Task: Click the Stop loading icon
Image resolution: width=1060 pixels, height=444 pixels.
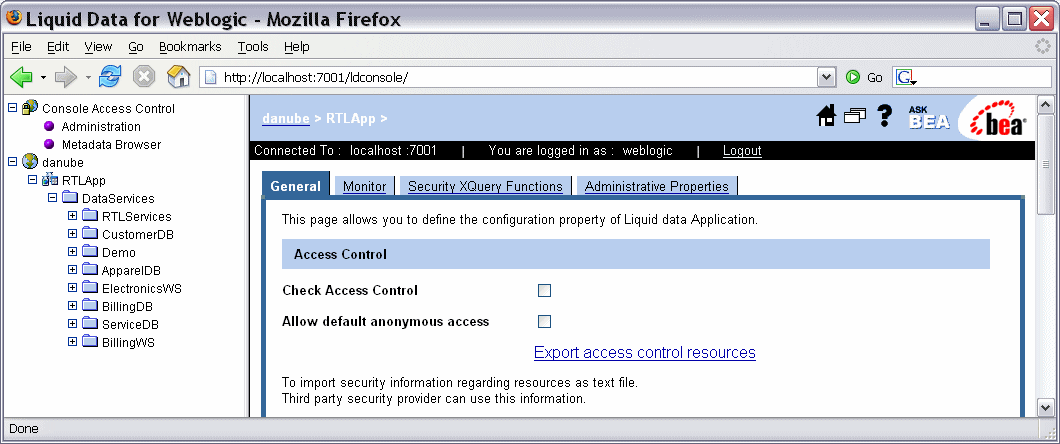Action: [144, 76]
